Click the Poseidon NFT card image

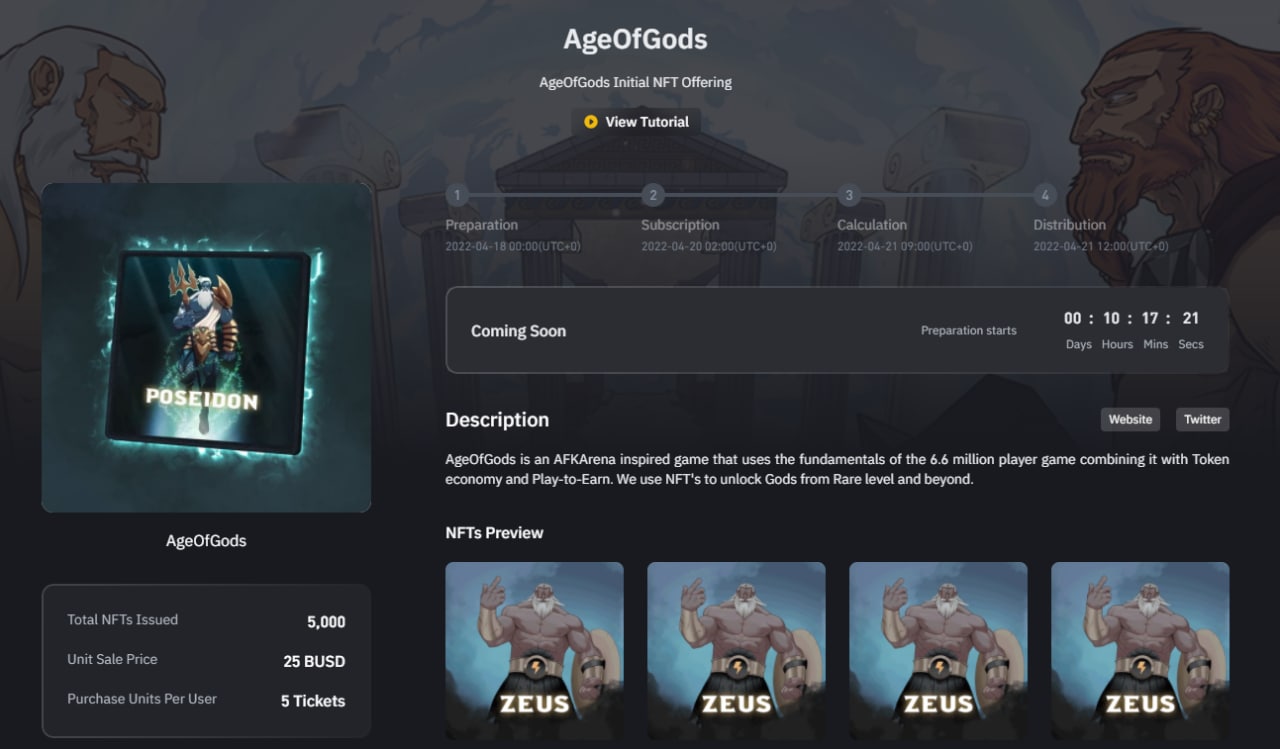coord(207,347)
